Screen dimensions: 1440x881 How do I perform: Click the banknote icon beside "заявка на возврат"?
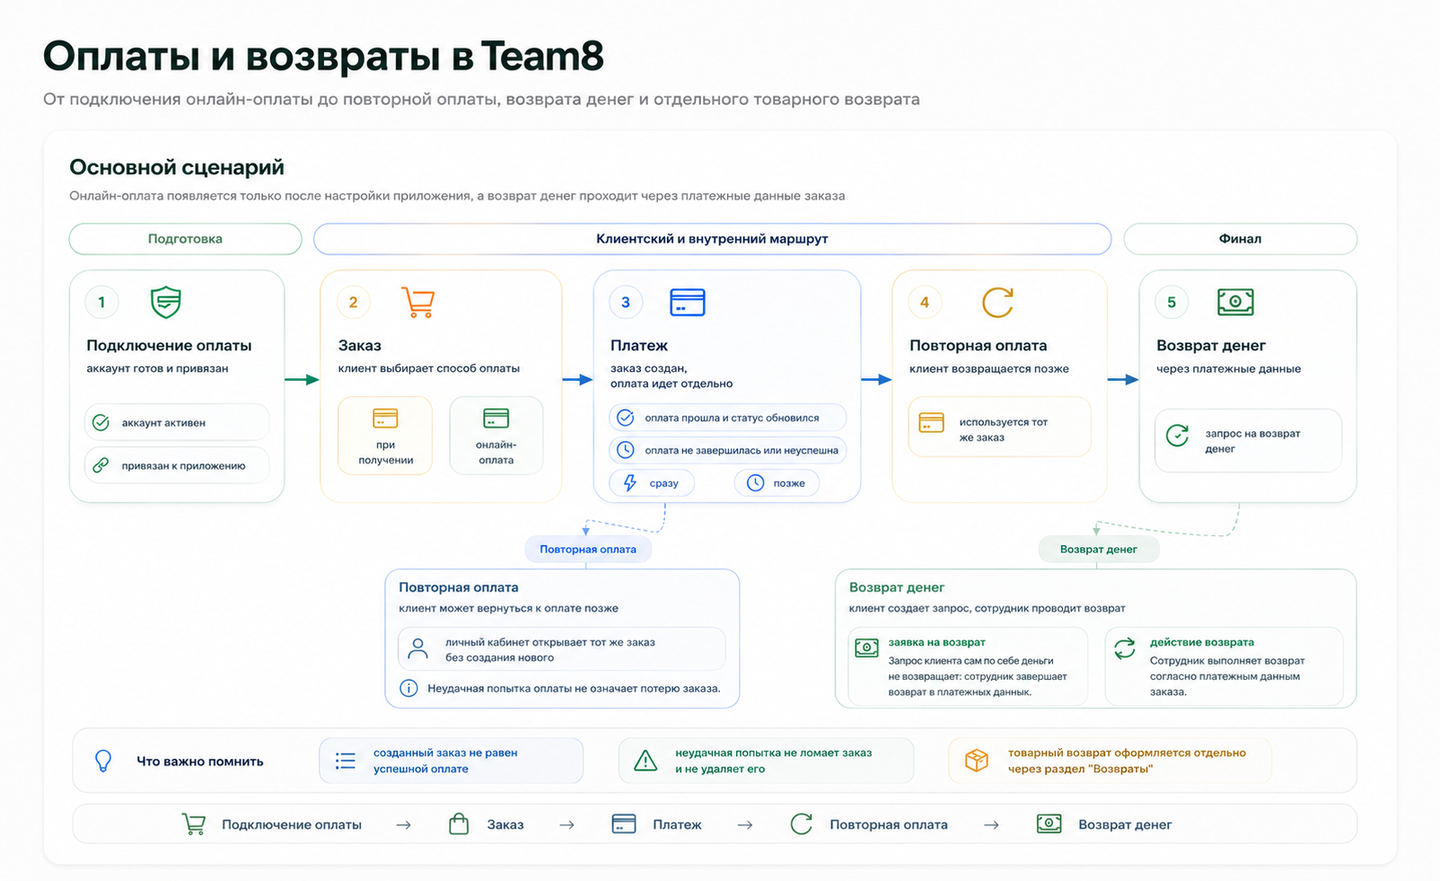pos(867,648)
